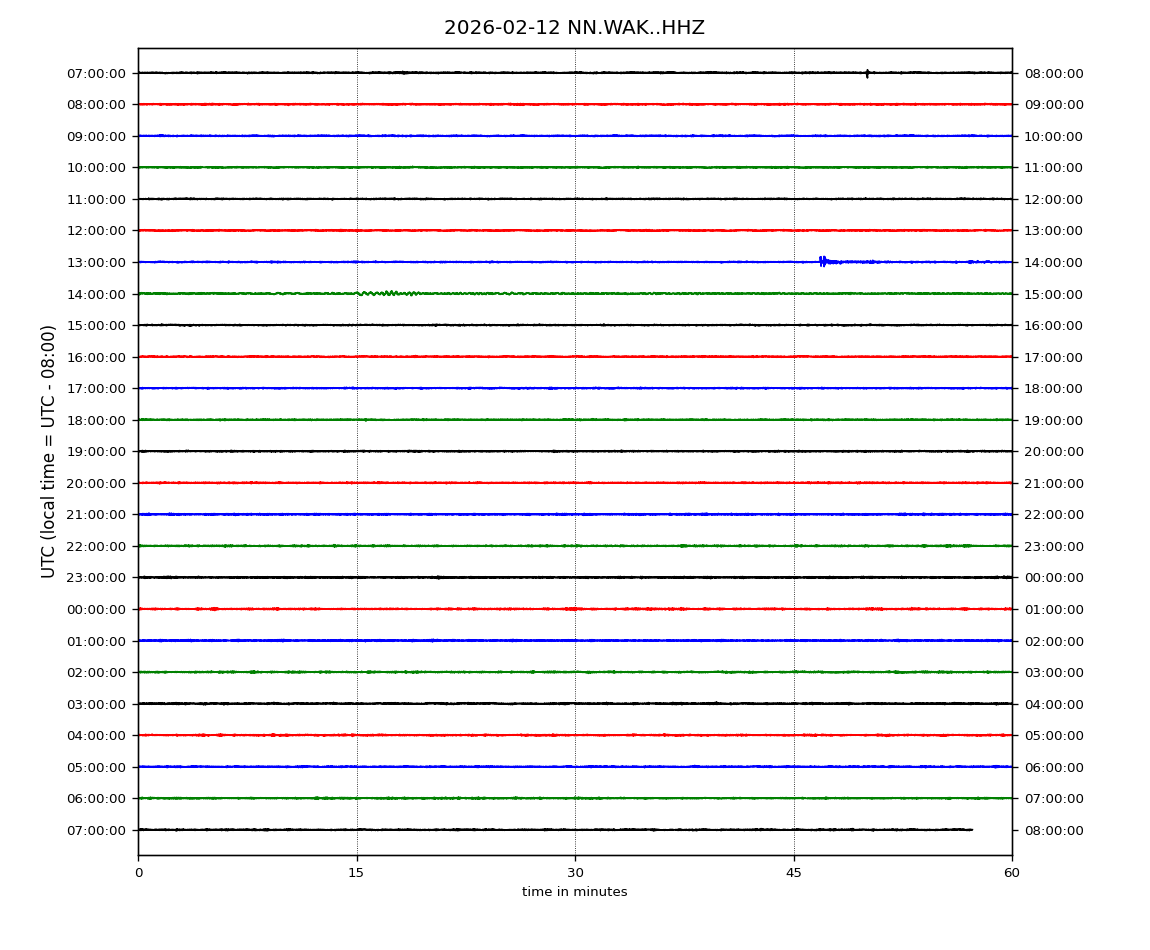Viewport: 1150px width, 950px height.
Task: Click the 22:00:00 label on the right axis
Action: (x=1053, y=514)
